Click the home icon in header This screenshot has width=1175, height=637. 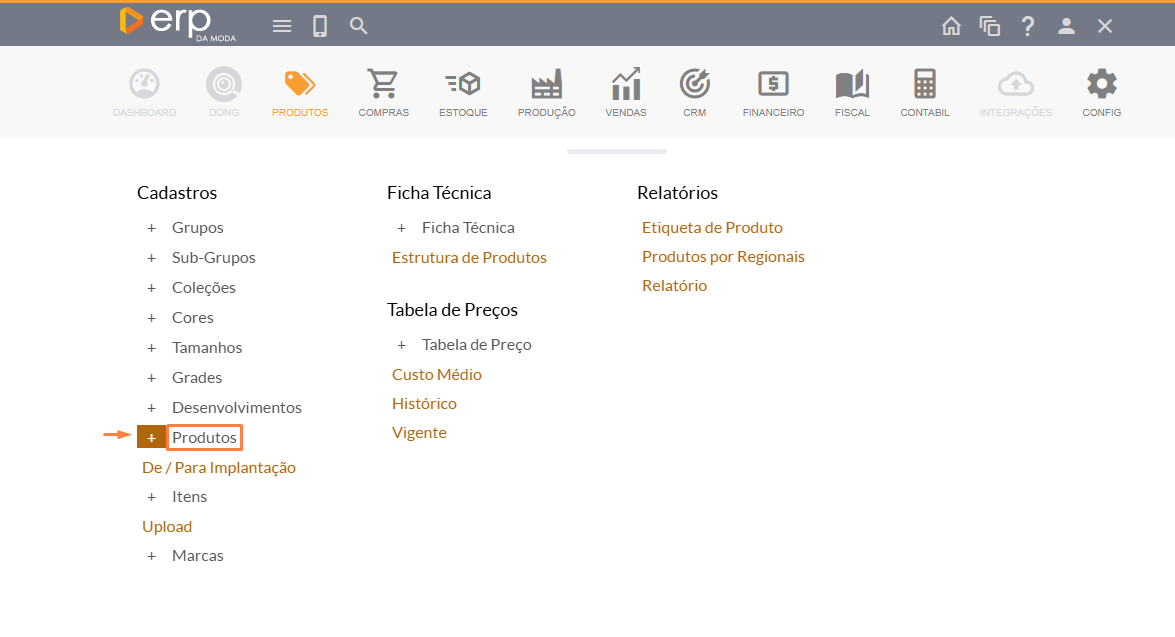pos(951,26)
